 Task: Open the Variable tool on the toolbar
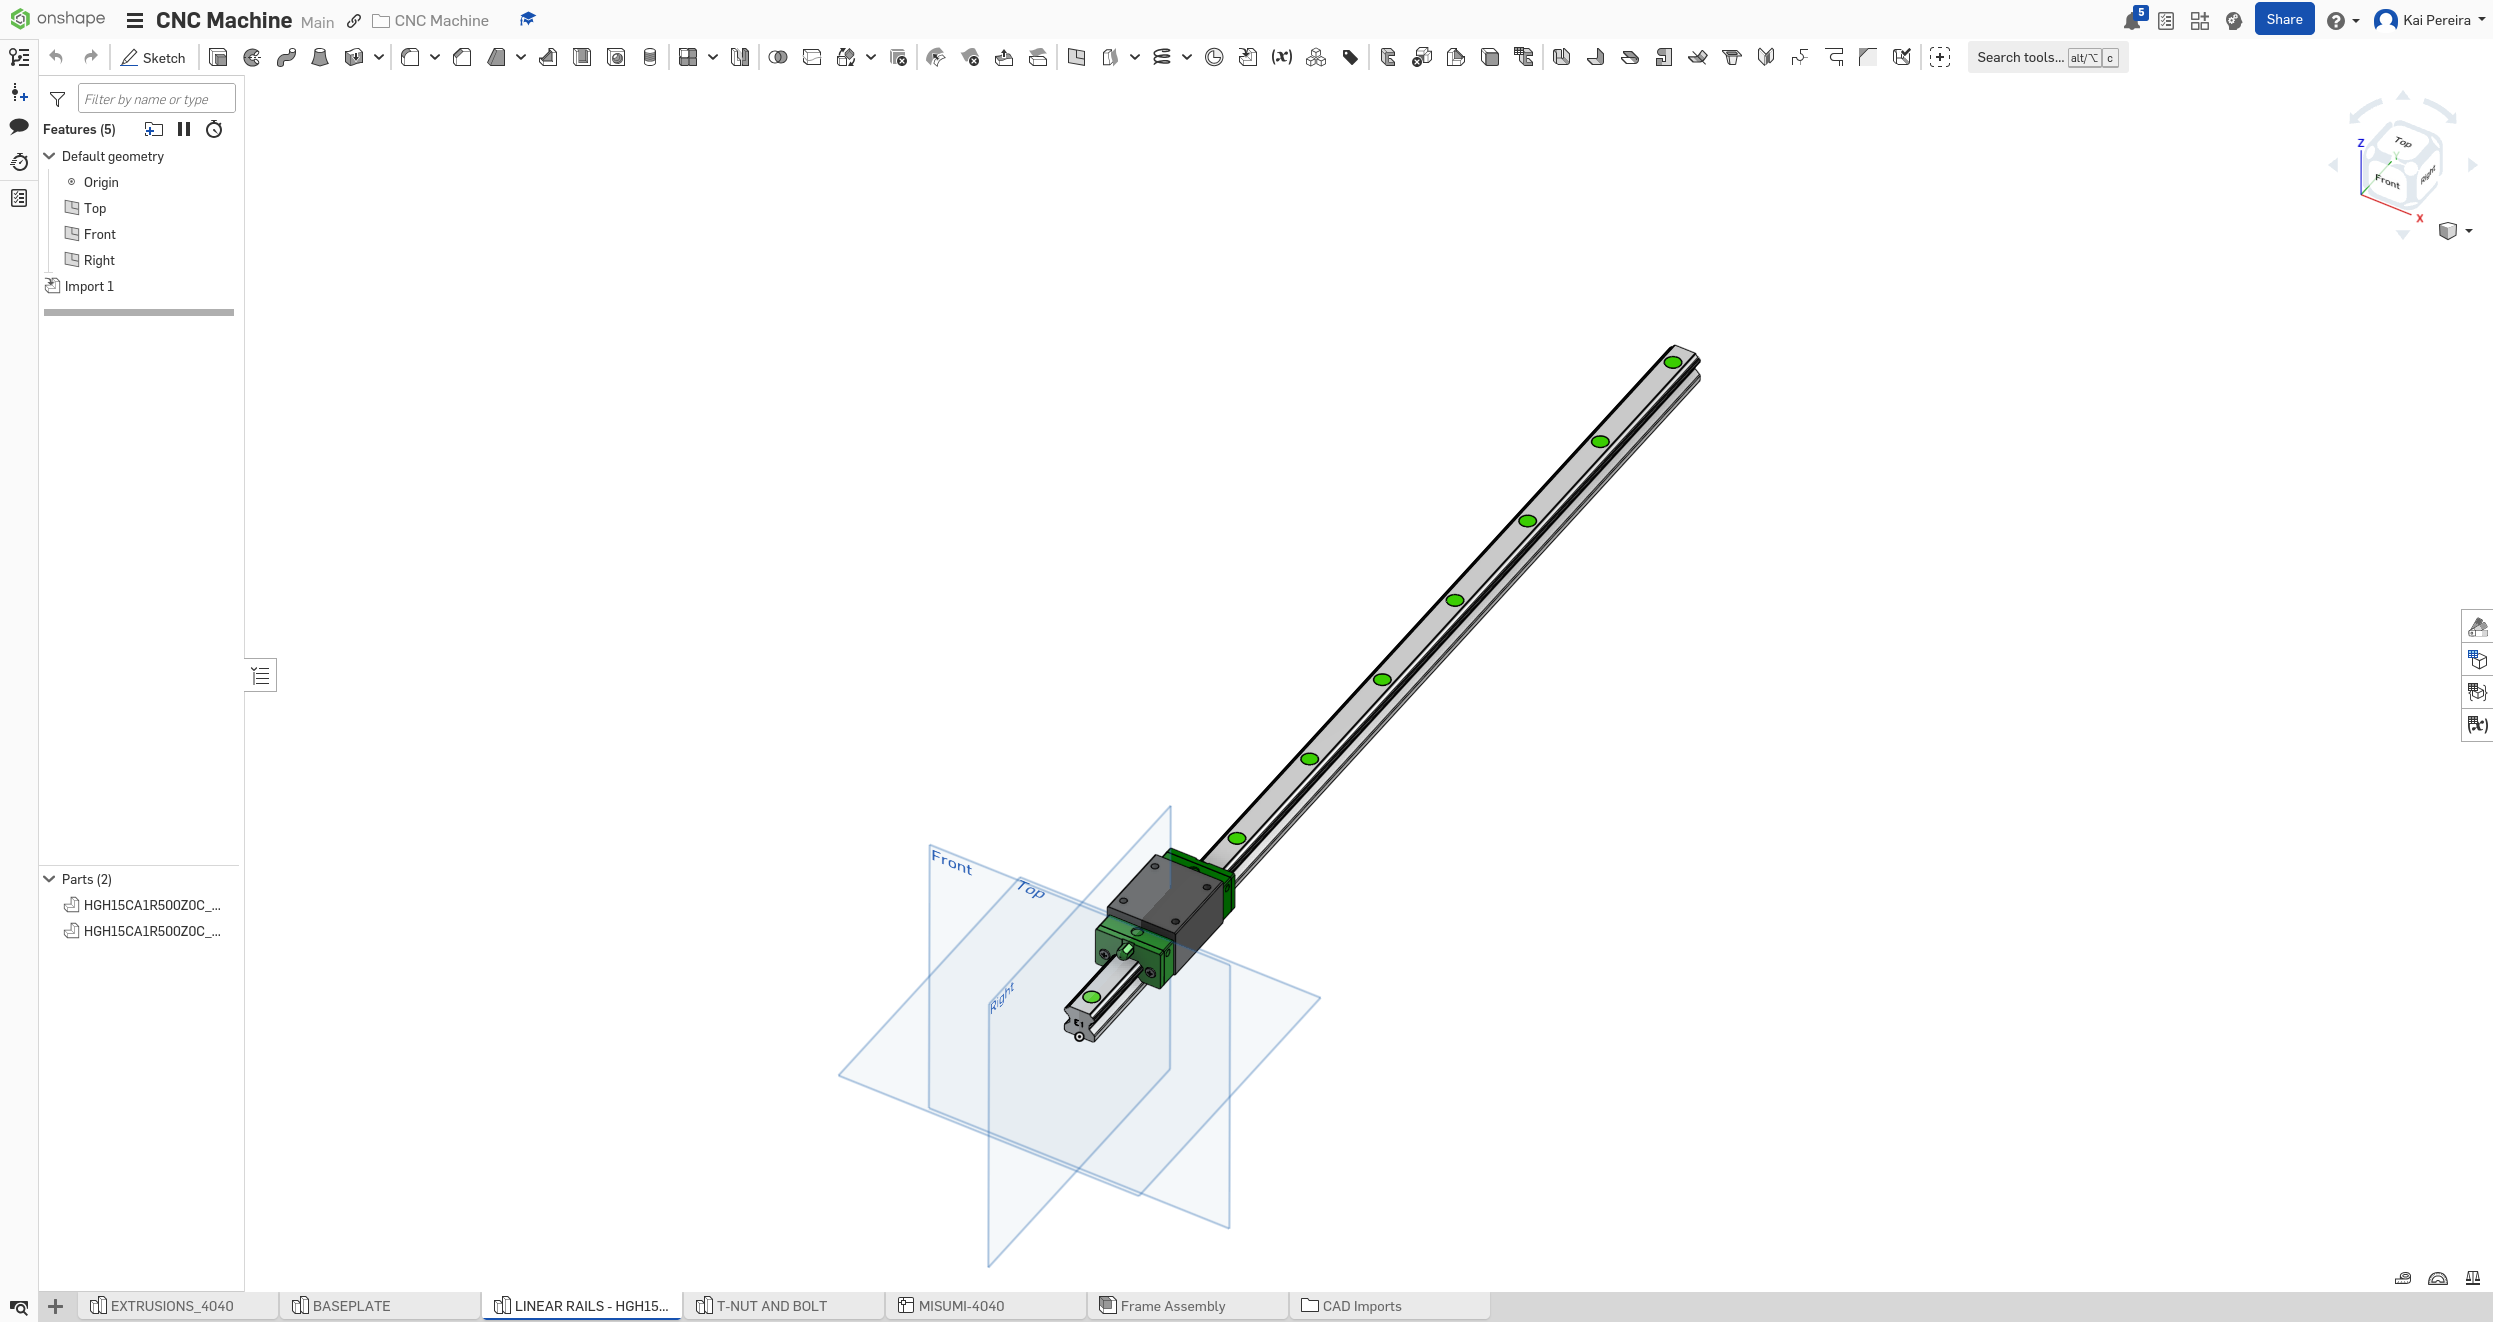(x=1281, y=57)
